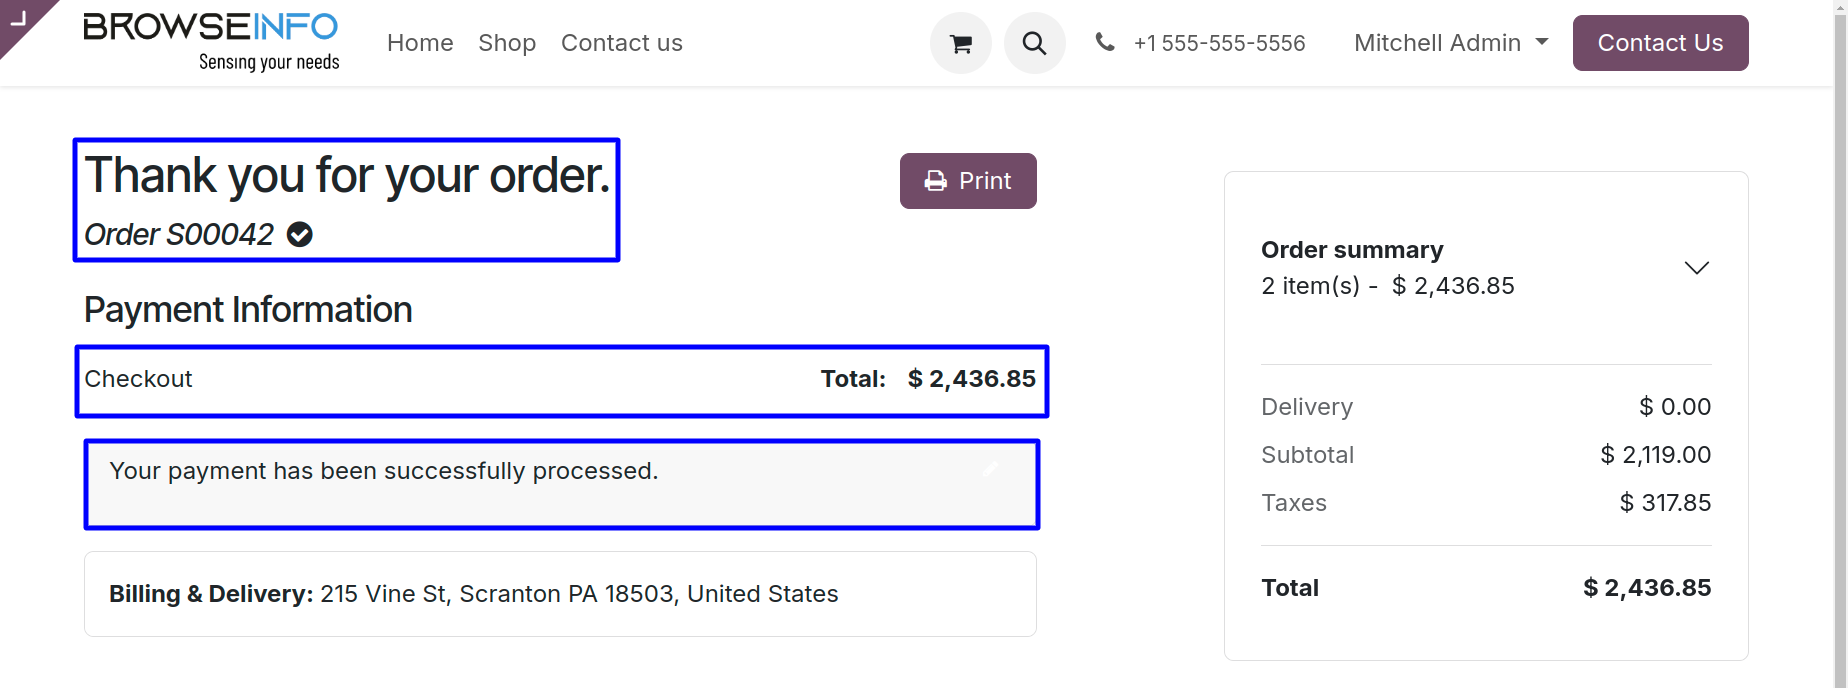Select the Contact us navigation link
This screenshot has height=688, width=1848.
(622, 43)
